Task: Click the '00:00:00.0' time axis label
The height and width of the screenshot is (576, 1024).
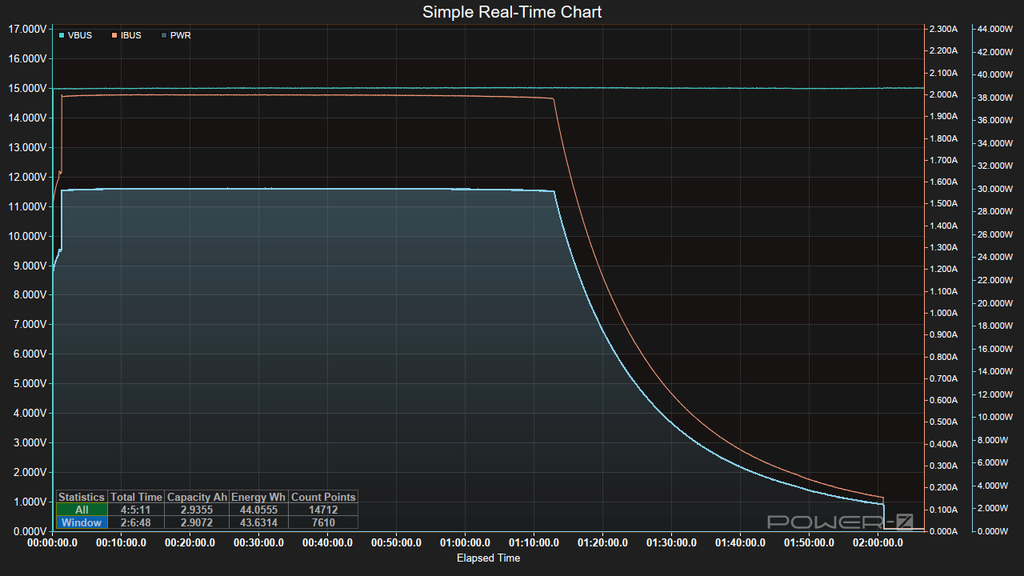Action: [52, 543]
